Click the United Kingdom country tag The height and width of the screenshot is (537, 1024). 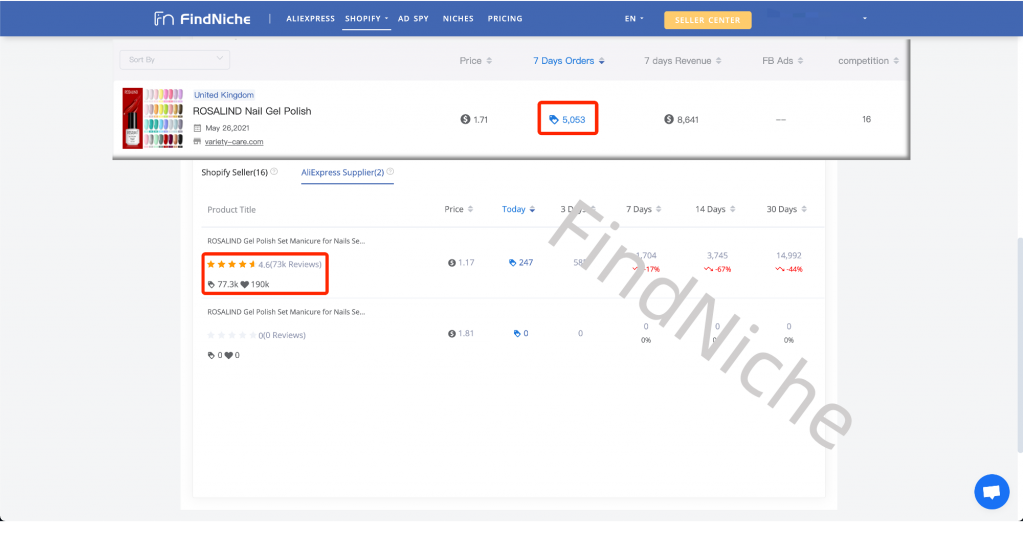click(224, 95)
